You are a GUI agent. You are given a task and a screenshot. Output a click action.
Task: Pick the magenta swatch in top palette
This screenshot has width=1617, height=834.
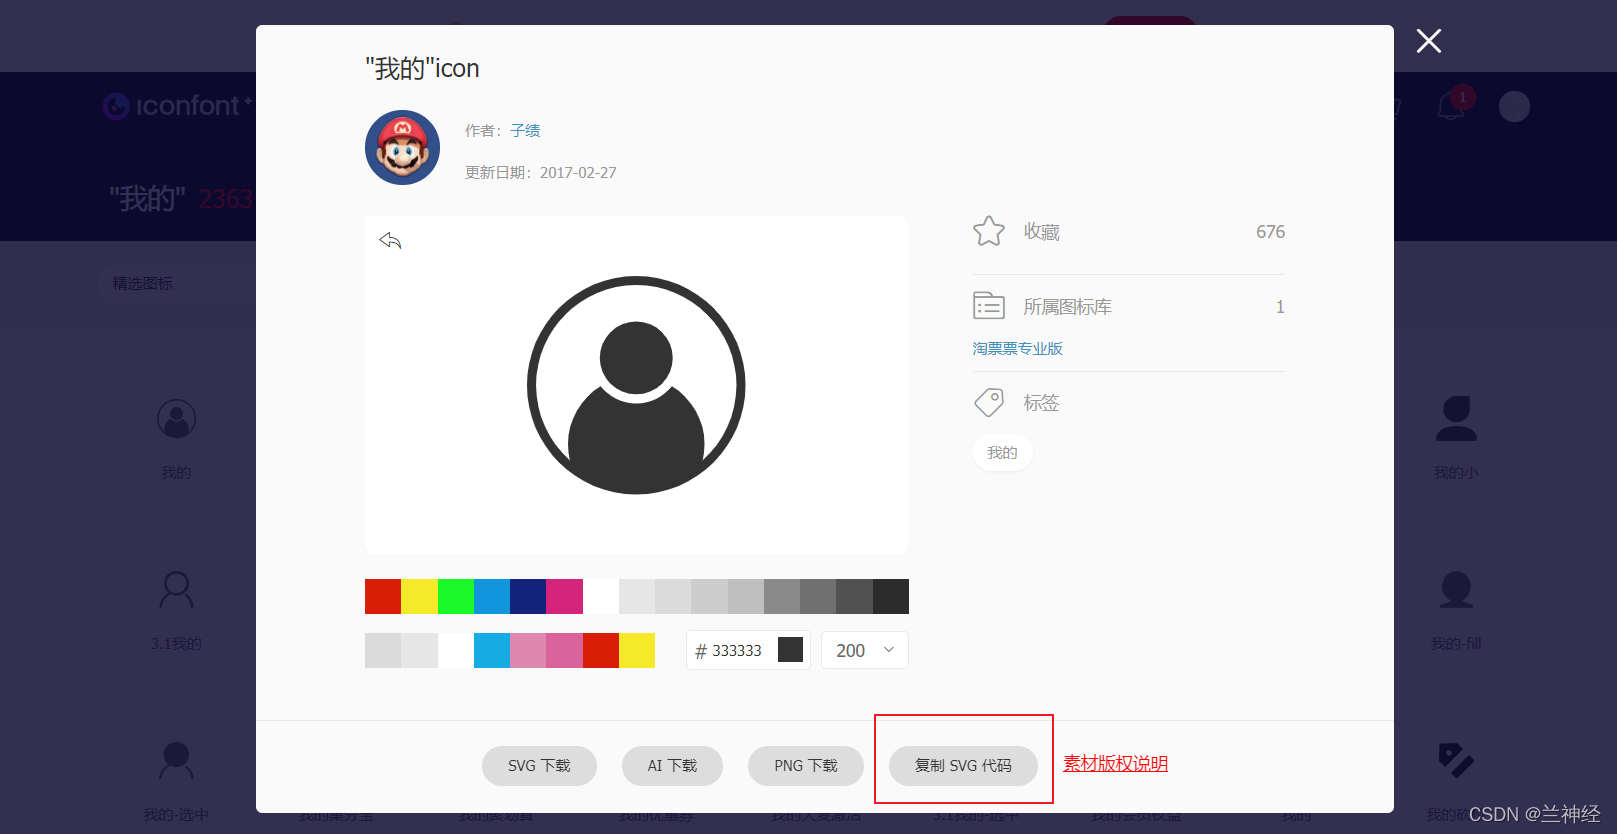[x=564, y=596]
